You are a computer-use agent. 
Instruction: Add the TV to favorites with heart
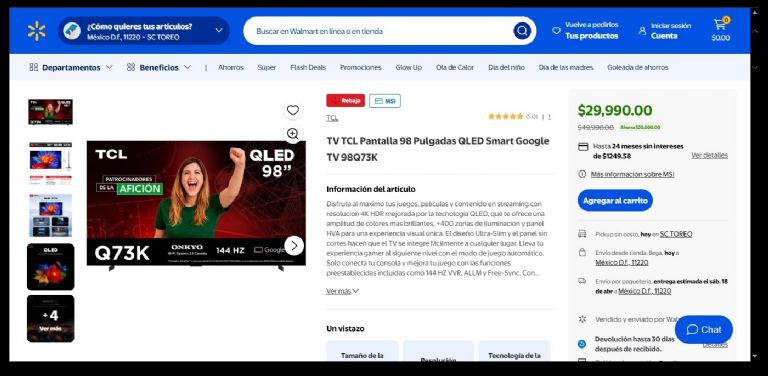point(292,110)
